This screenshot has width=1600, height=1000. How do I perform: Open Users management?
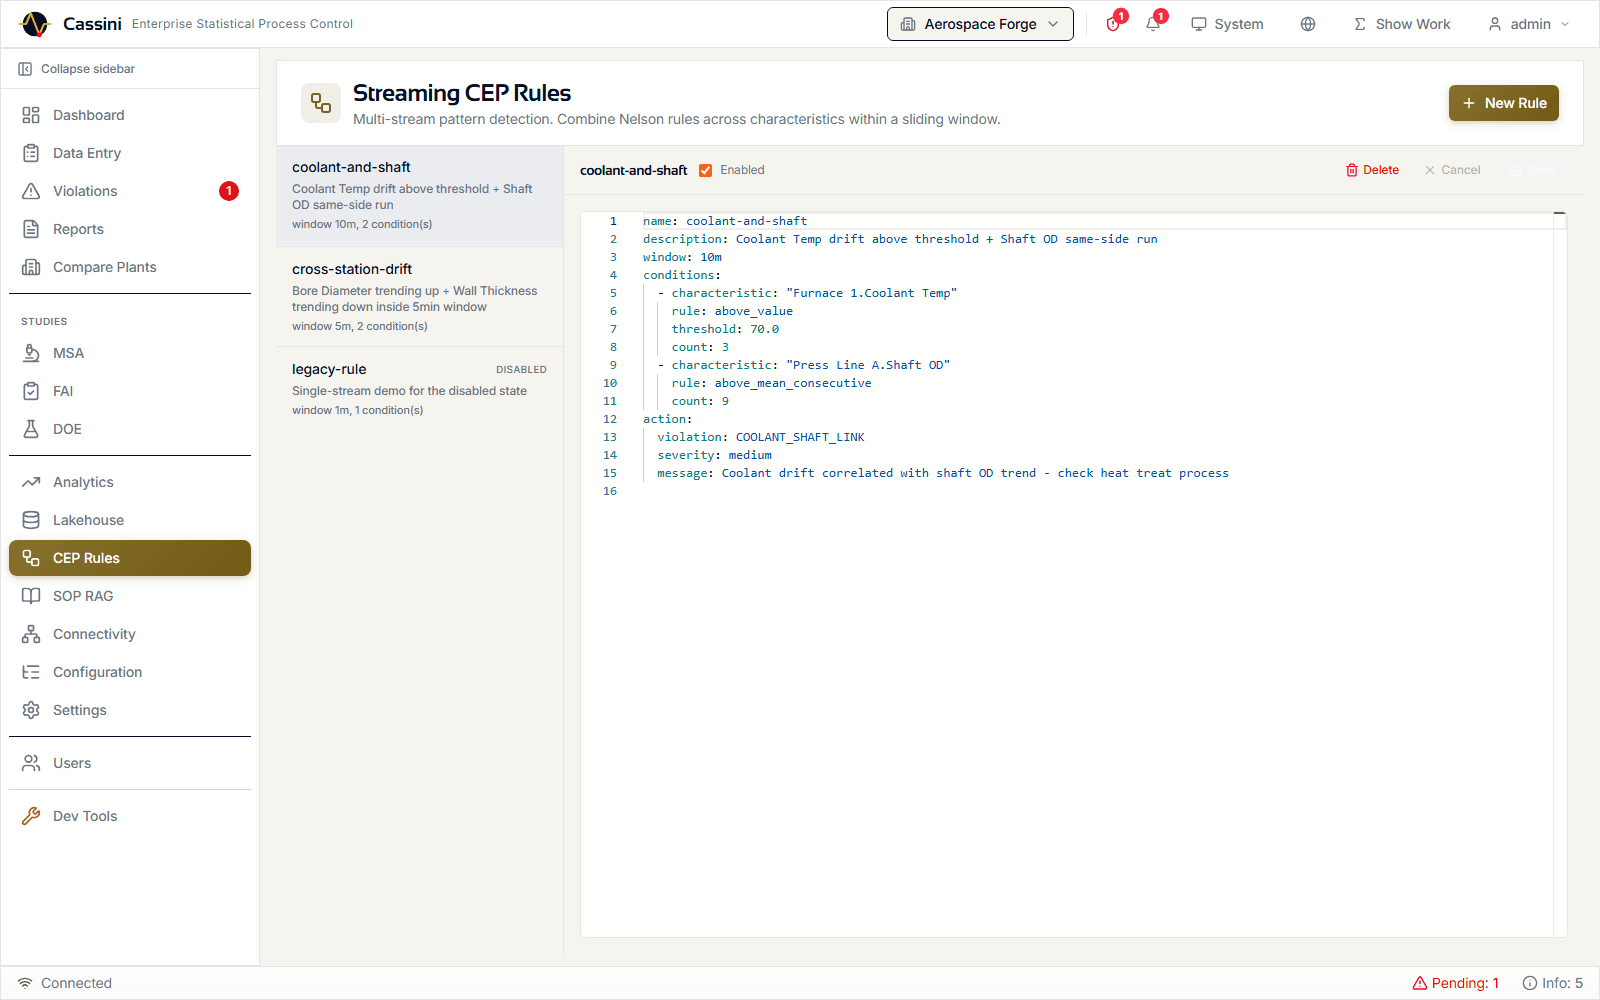(x=130, y=763)
